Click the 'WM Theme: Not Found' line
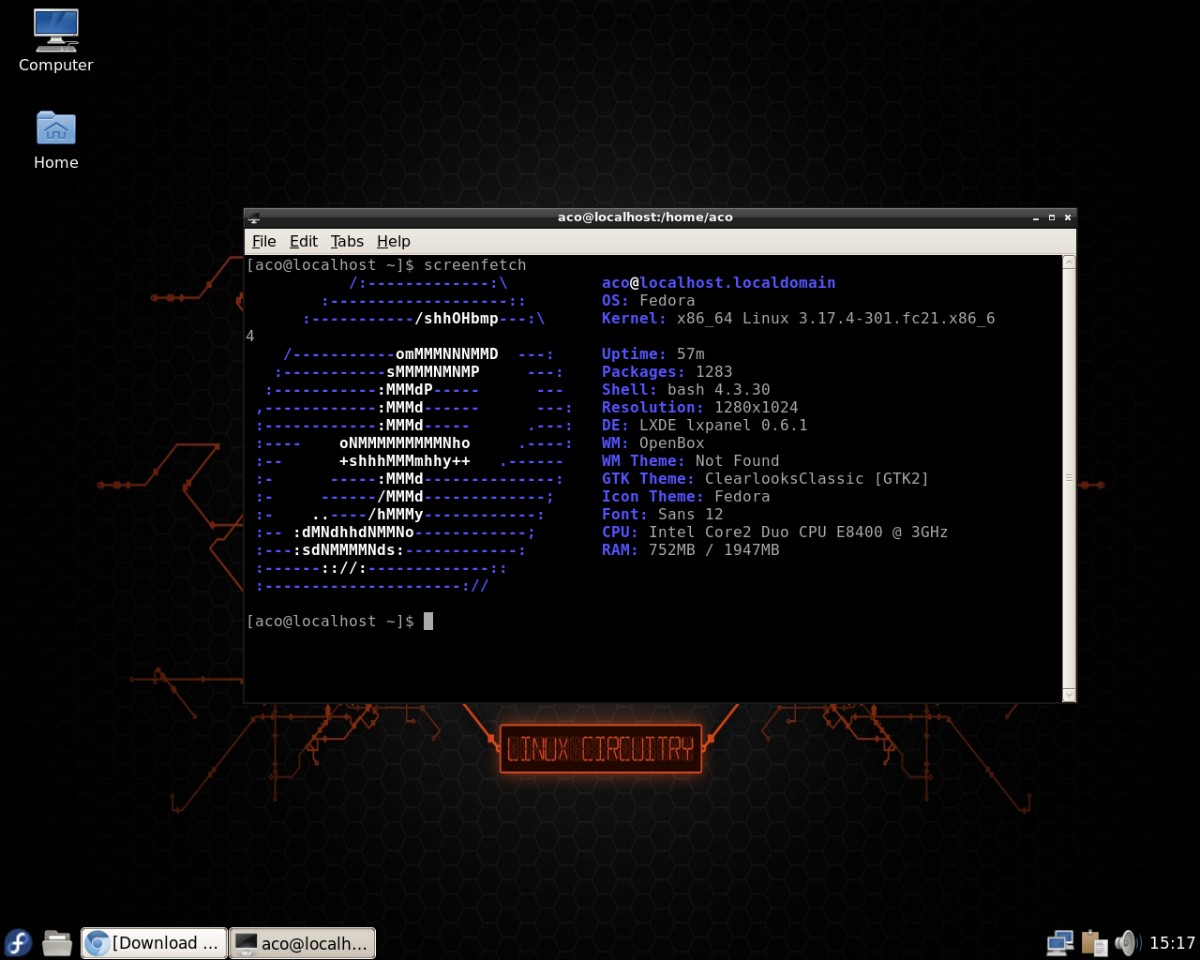Viewport: 1200px width, 960px height. tap(690, 461)
